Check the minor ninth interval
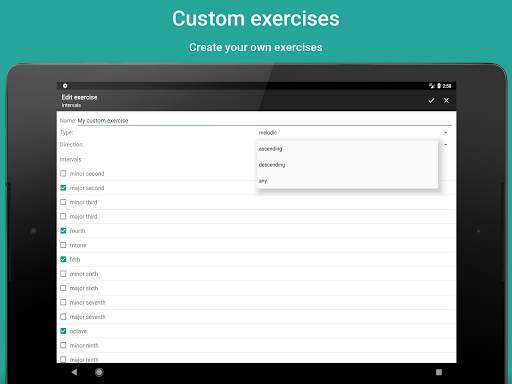This screenshot has height=384, width=512. click(x=63, y=345)
